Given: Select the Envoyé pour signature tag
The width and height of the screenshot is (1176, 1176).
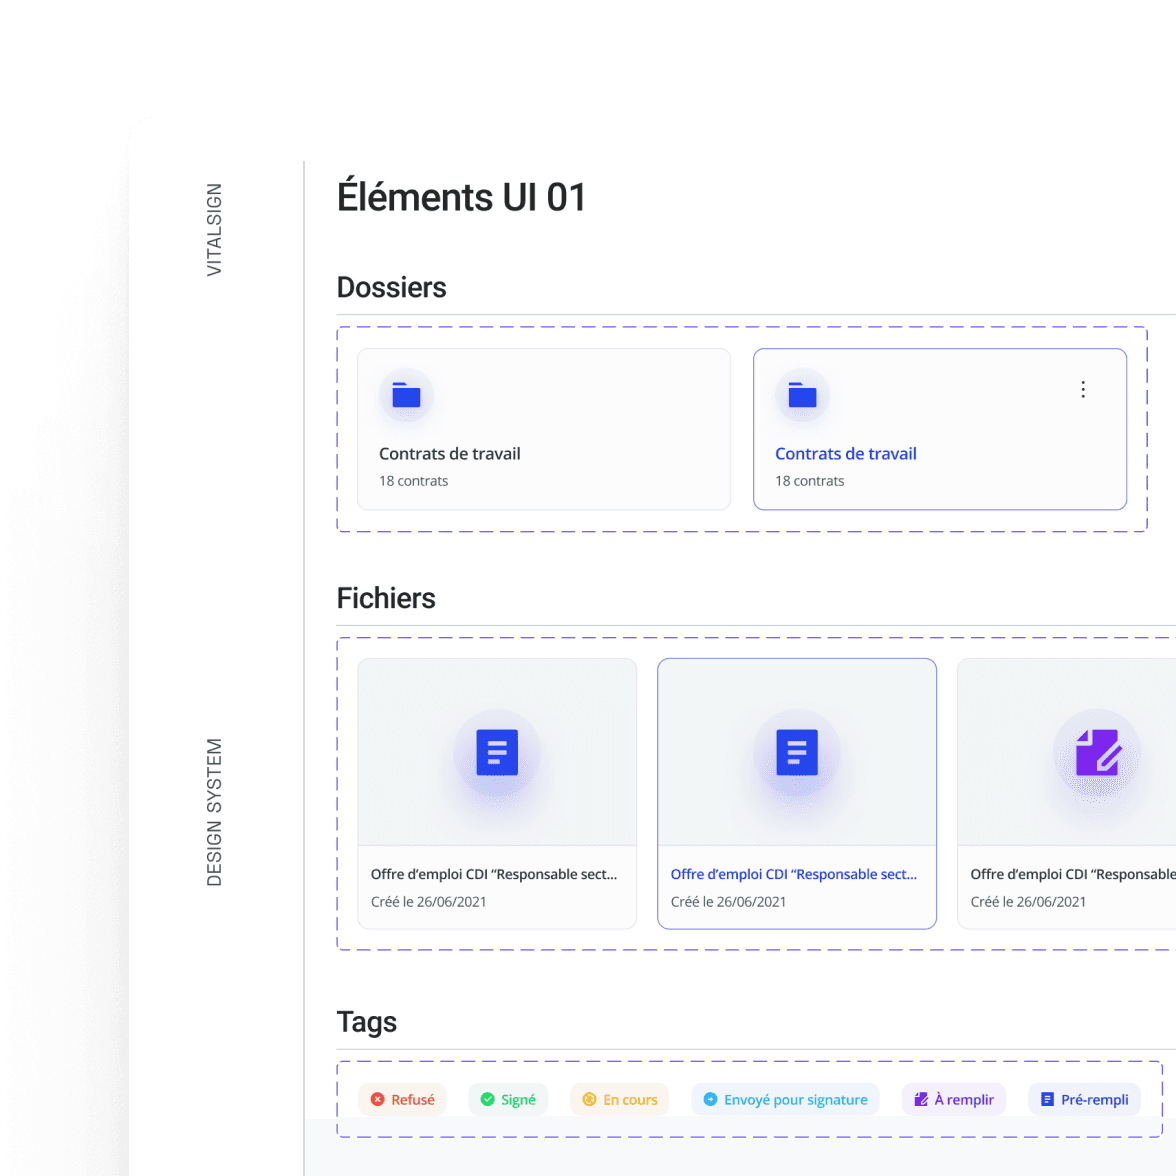Looking at the screenshot, I should click(785, 1099).
